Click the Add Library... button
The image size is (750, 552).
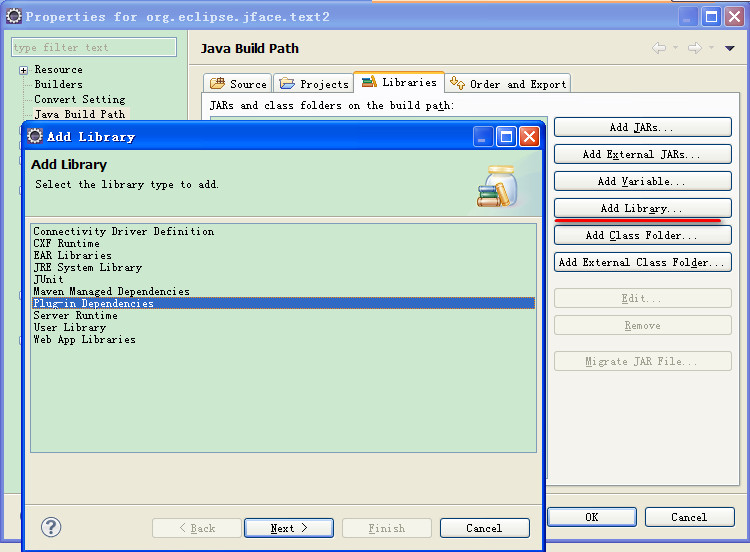coord(642,208)
